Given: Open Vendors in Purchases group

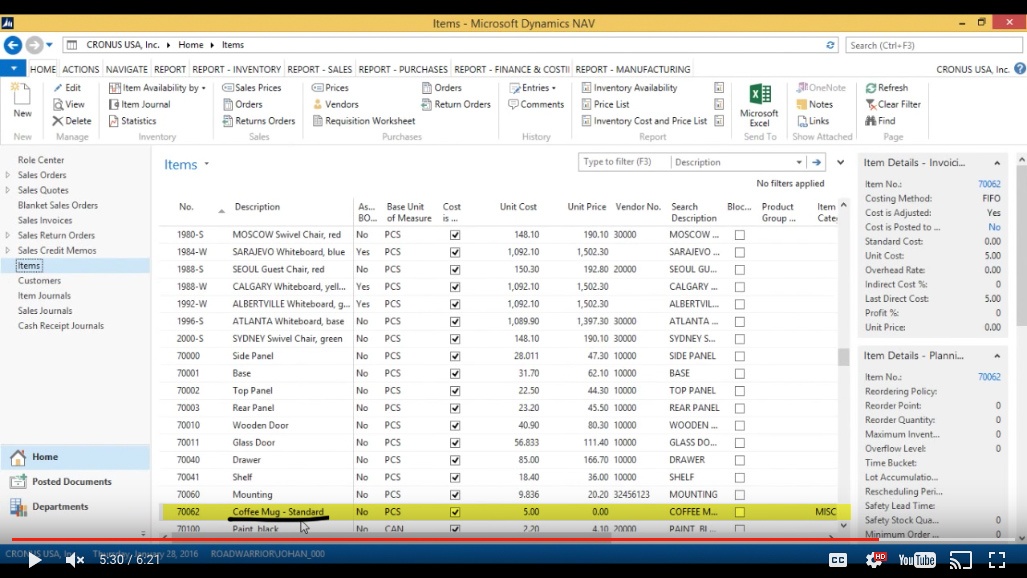Looking at the screenshot, I should [x=335, y=104].
